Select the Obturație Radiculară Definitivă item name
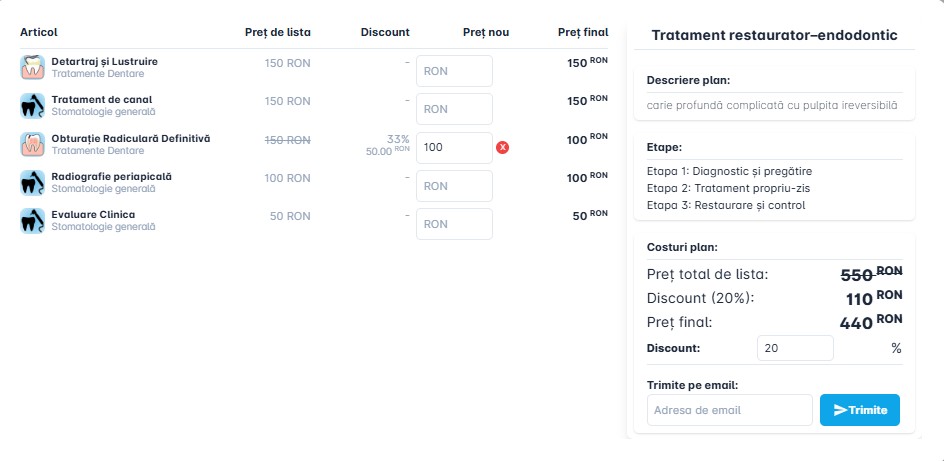944x461 pixels. coord(130,138)
